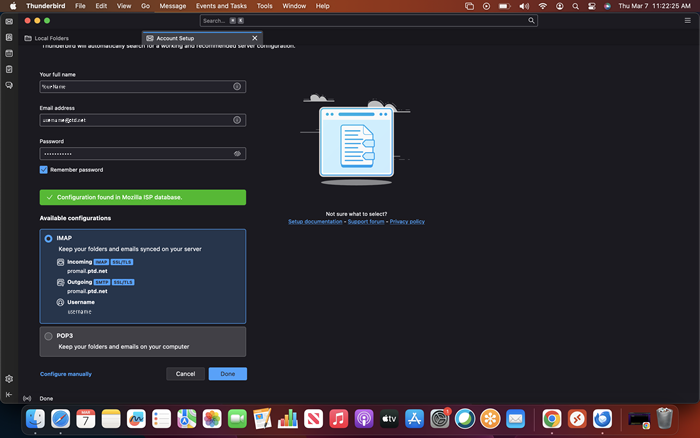
Task: Open the Tasks space in the sidebar
Action: coord(9,69)
